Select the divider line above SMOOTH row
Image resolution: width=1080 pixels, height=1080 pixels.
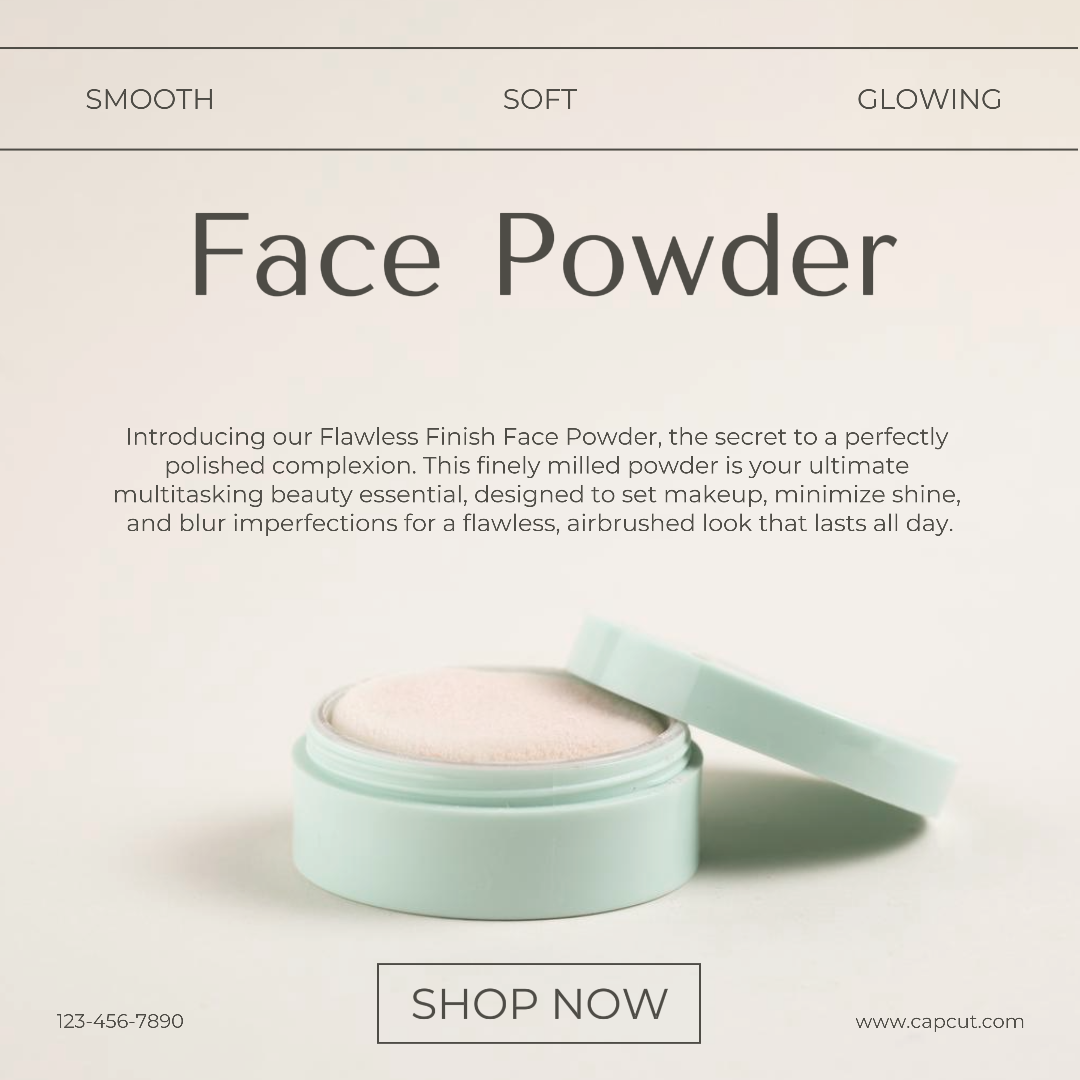539,48
